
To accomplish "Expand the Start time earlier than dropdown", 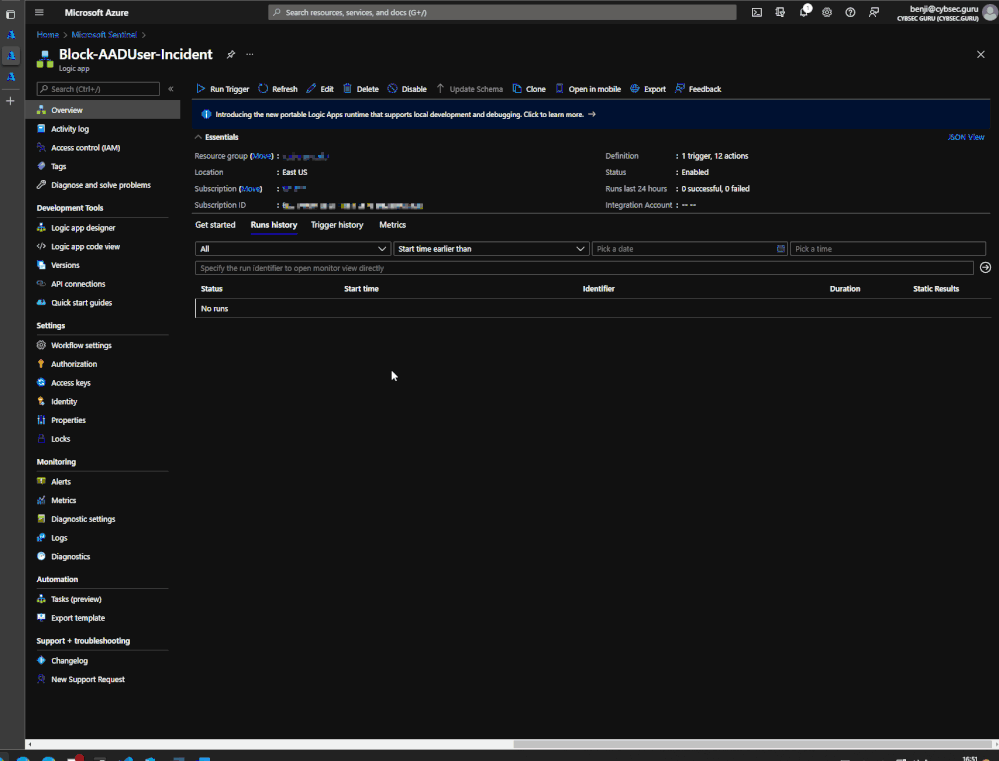I will (491, 249).
